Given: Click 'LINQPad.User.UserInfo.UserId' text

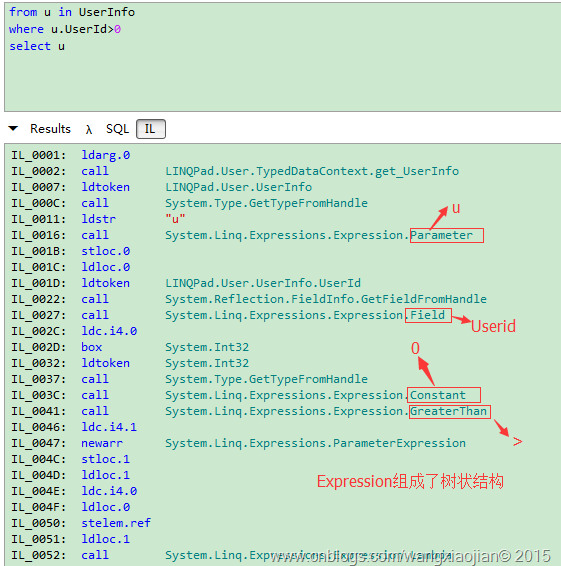Looking at the screenshot, I should 263,283.
